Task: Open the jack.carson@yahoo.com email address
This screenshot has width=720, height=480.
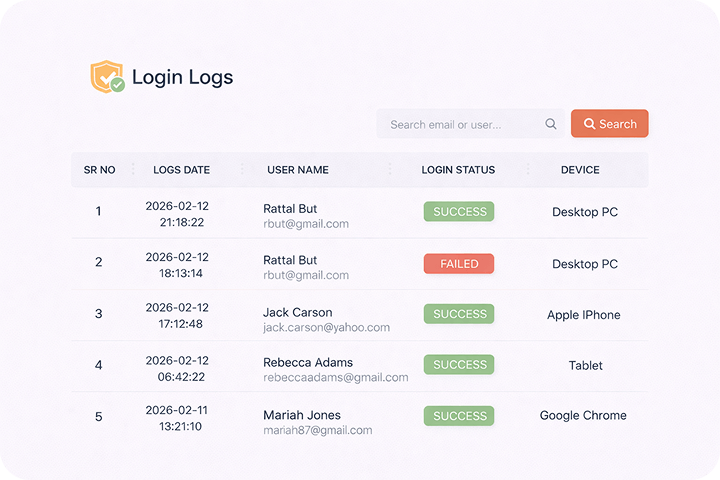Action: click(326, 328)
